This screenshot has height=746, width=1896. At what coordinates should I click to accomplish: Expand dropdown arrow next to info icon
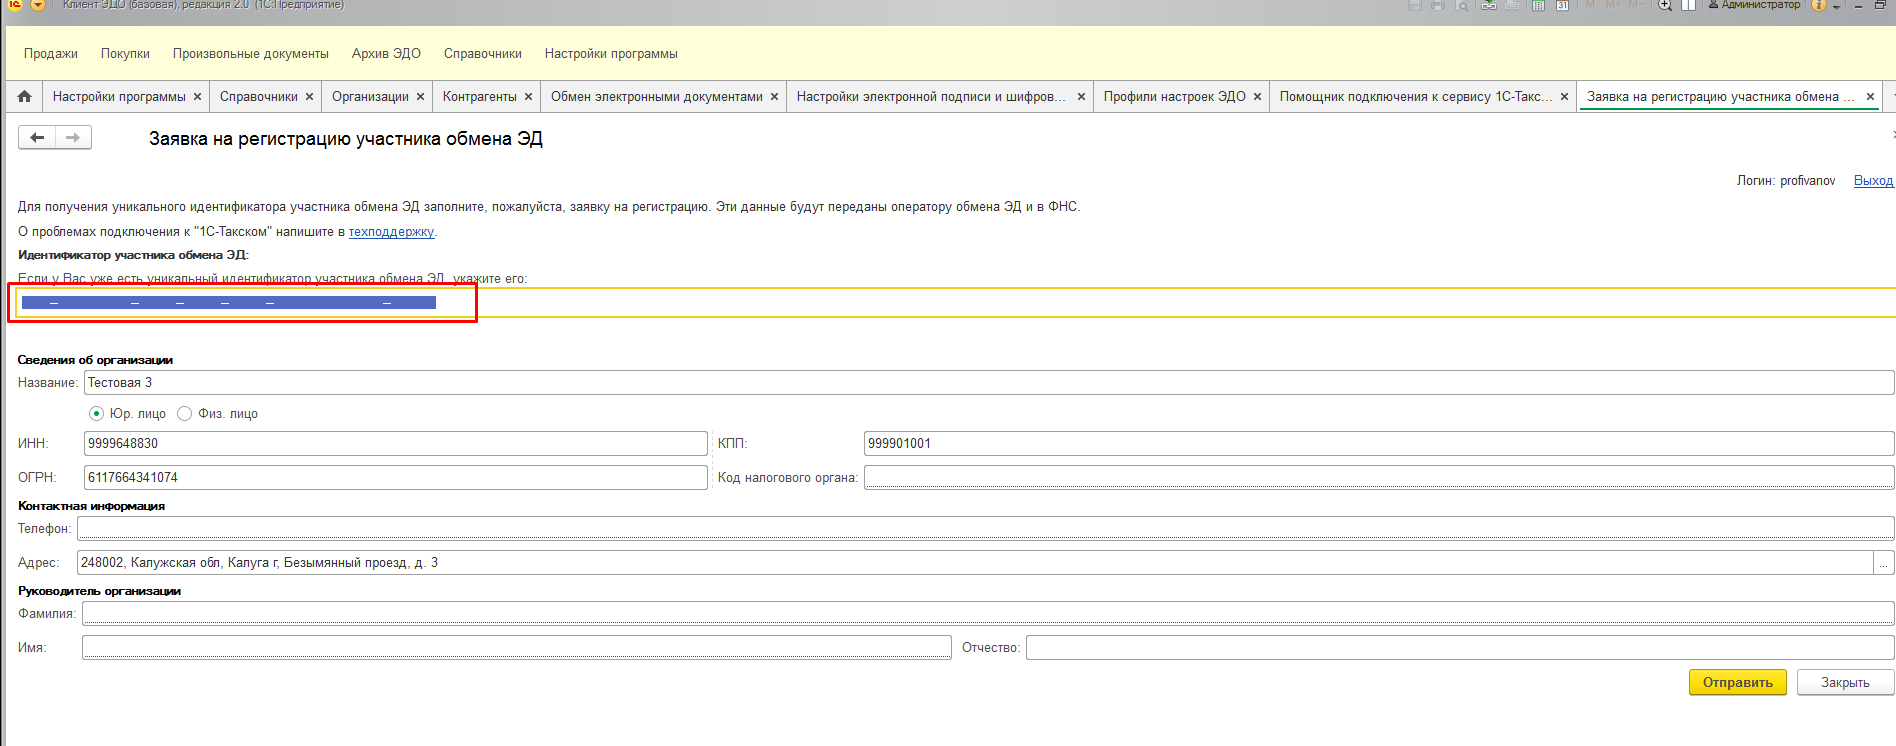point(1836,6)
